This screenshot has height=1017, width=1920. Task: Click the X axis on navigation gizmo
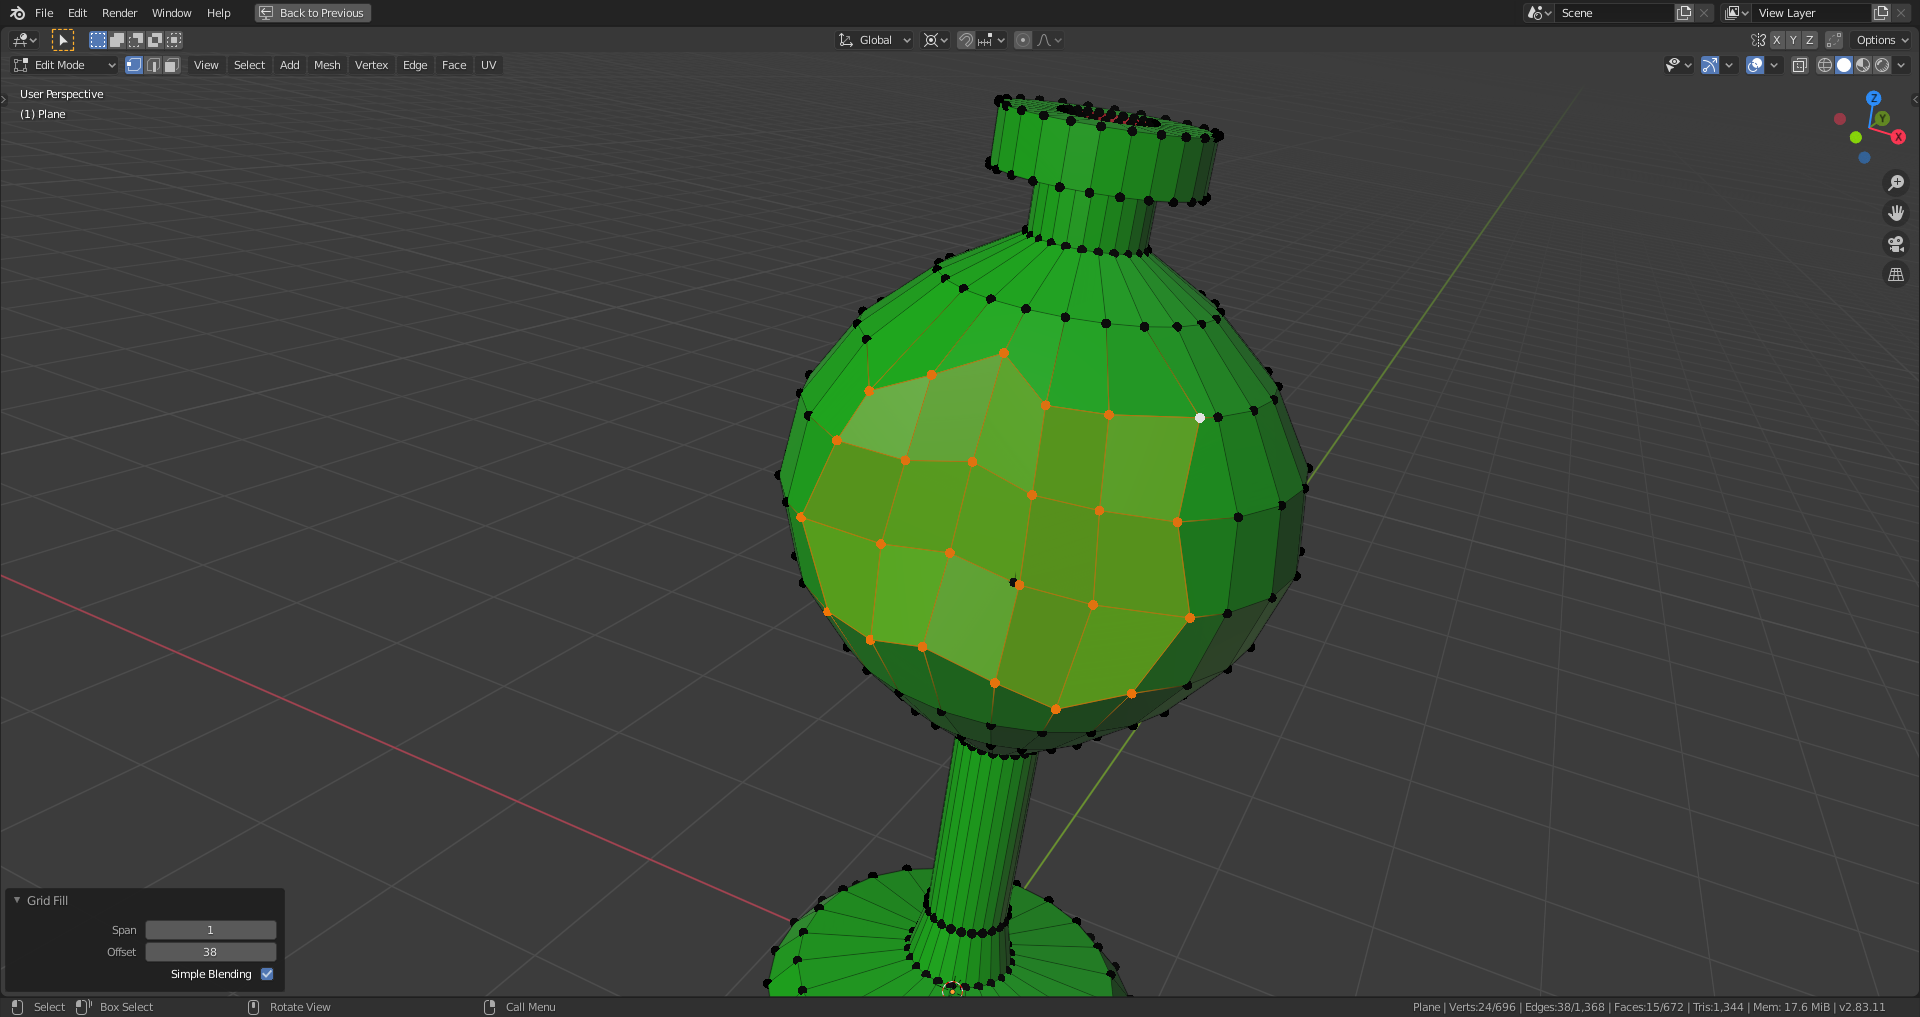(1898, 137)
